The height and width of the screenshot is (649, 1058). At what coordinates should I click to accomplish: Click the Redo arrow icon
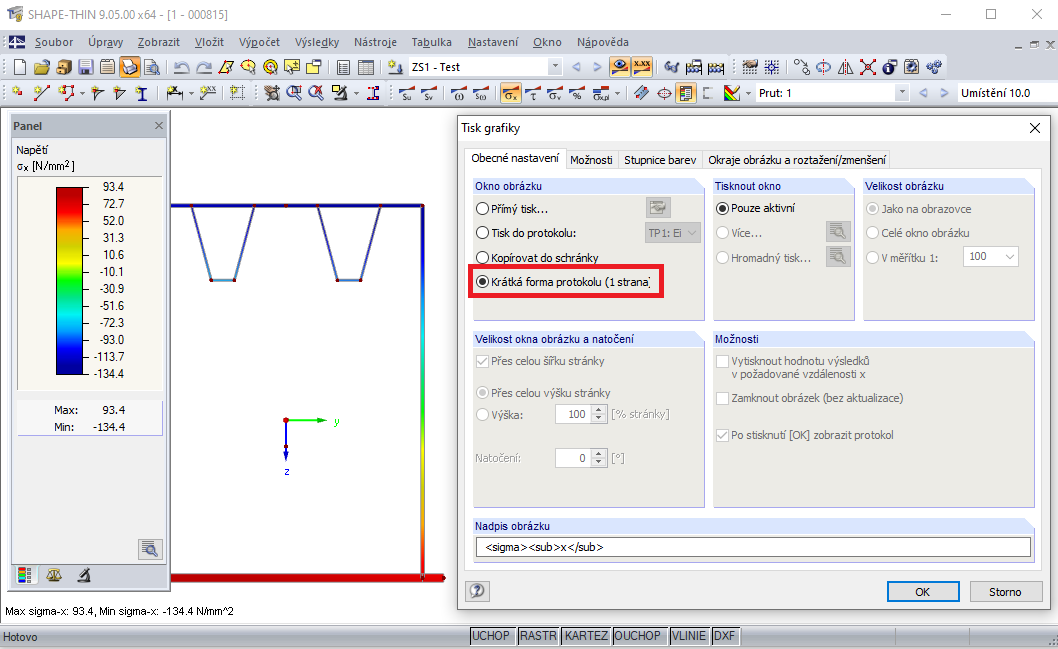203,67
